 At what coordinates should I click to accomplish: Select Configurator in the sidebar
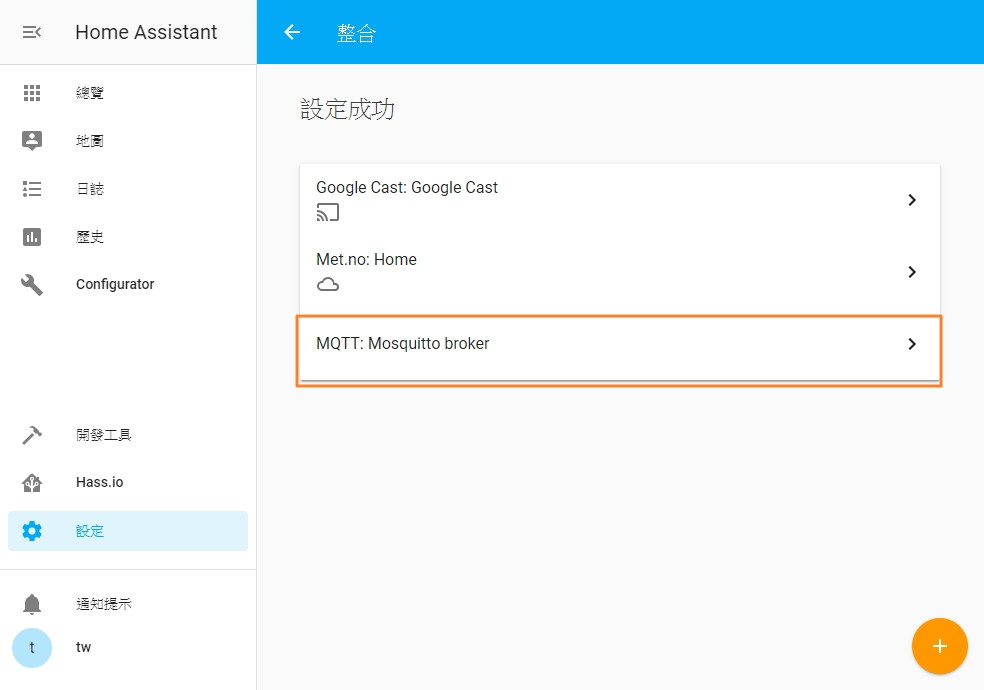point(128,284)
